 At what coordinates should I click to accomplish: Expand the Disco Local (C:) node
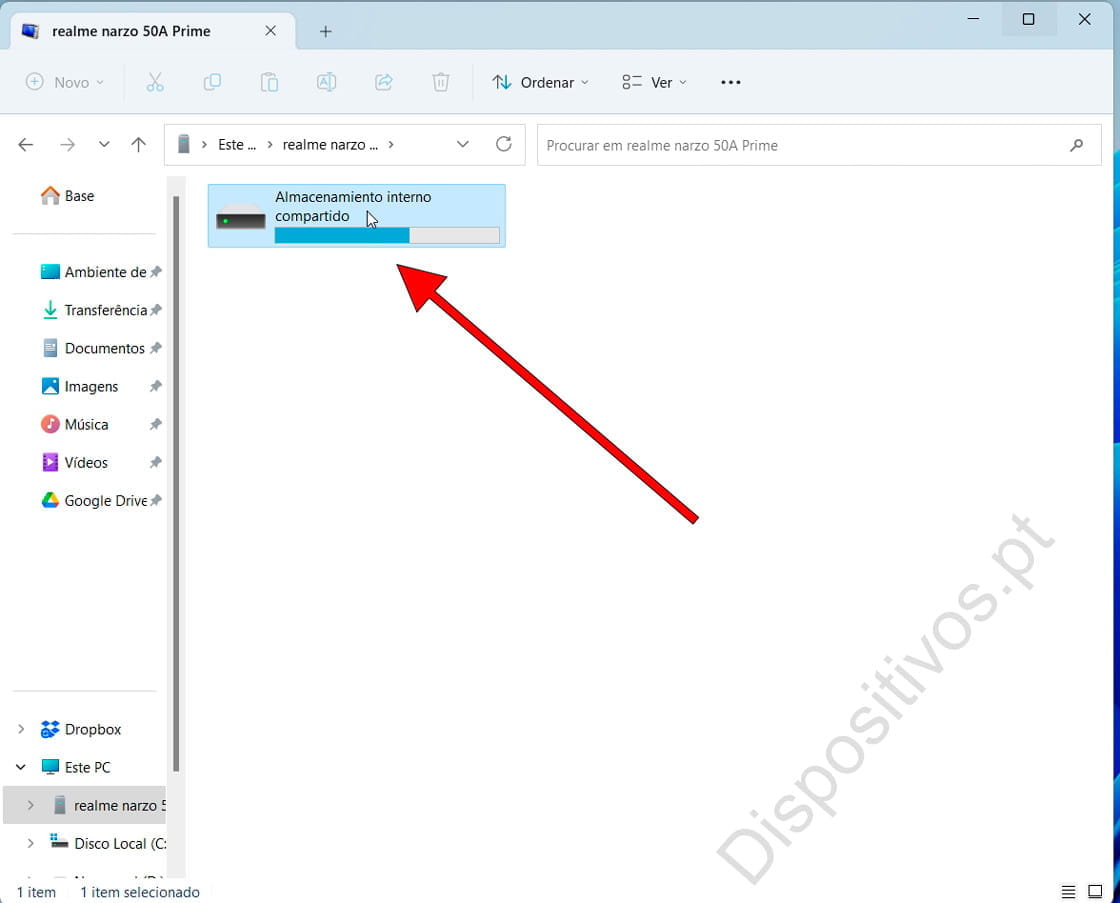click(x=31, y=844)
